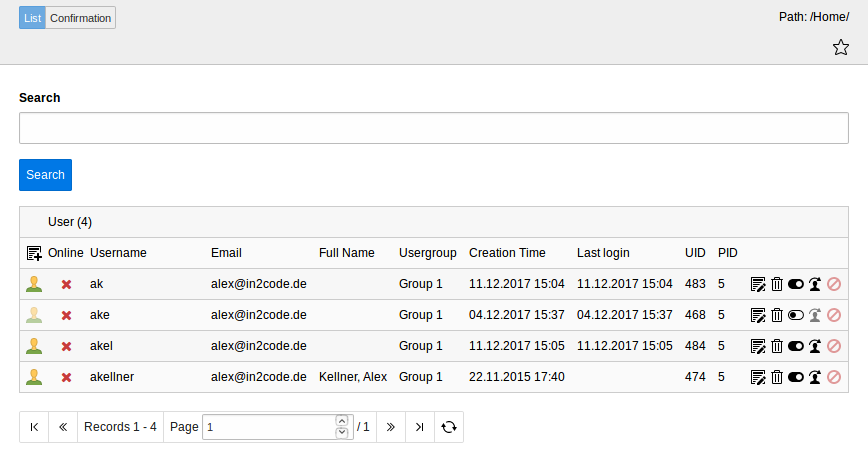Toggle the enabled switch for akellner
The width and height of the screenshot is (868, 452).
796,377
